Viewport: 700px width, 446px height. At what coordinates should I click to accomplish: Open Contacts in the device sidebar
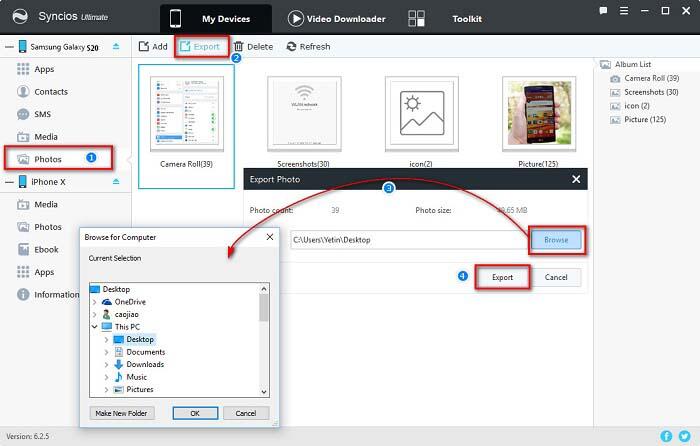coord(22,91)
